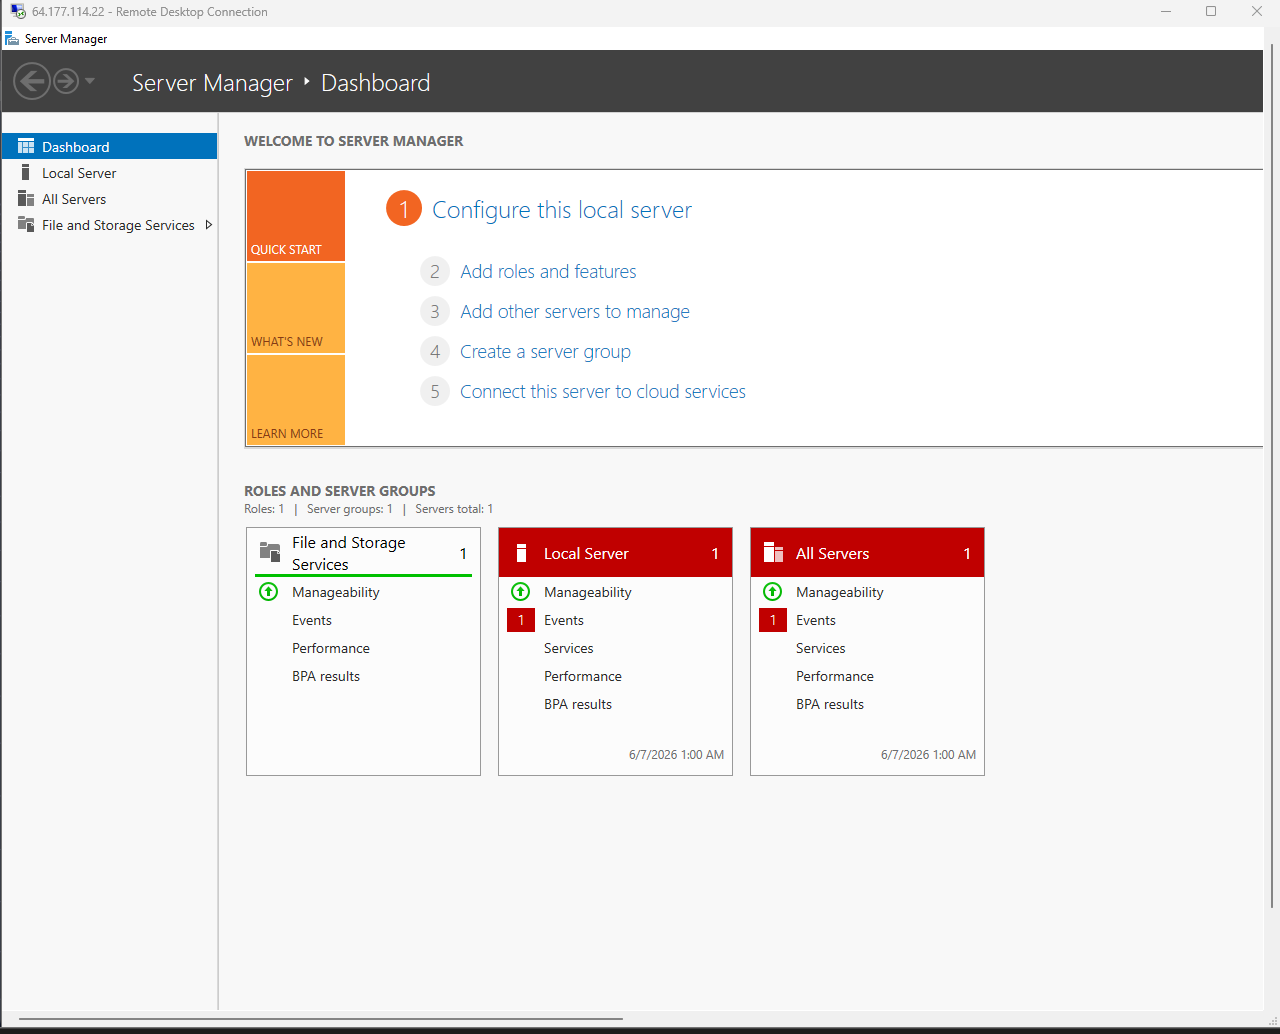
Task: Open Performance in Local Server tile
Action: [583, 676]
